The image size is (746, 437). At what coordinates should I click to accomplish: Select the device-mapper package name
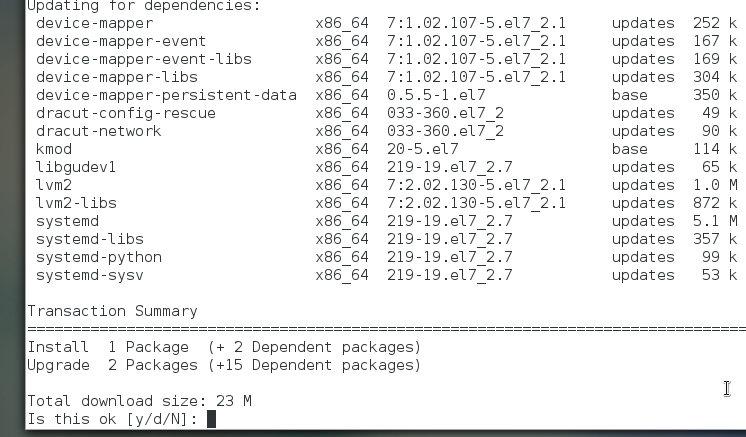point(95,23)
